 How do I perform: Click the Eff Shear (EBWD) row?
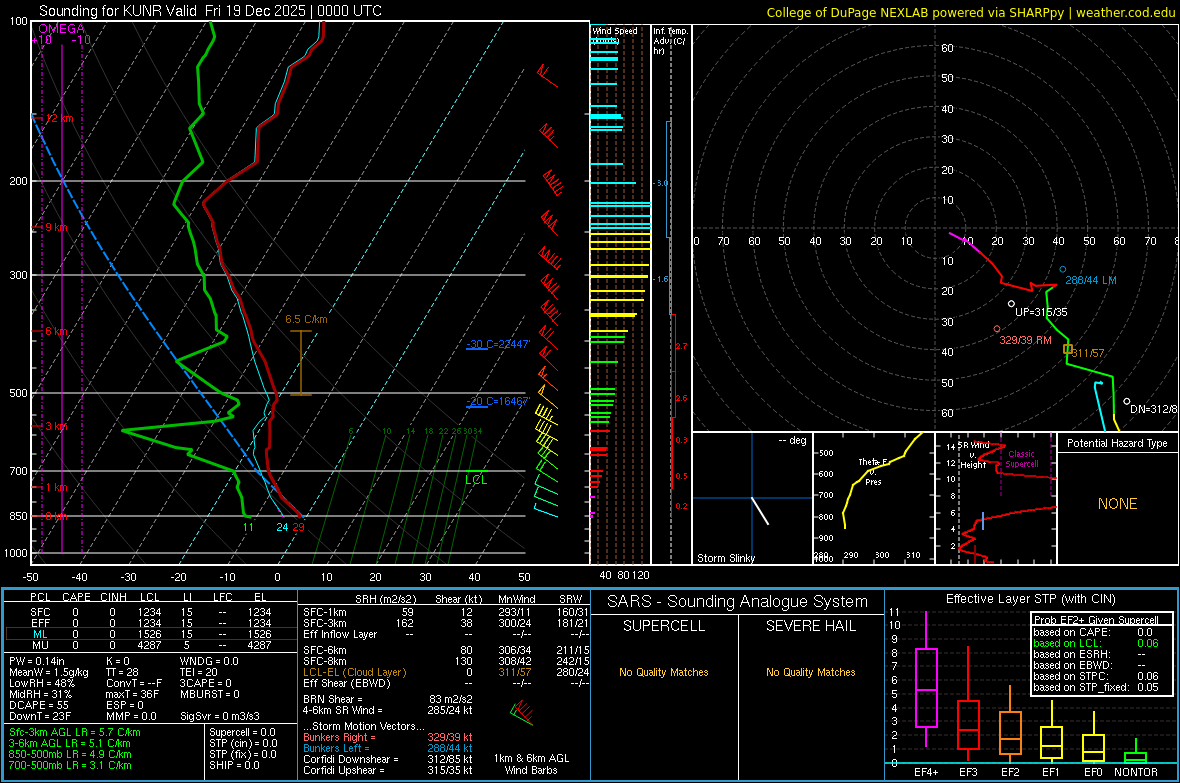click(x=446, y=683)
